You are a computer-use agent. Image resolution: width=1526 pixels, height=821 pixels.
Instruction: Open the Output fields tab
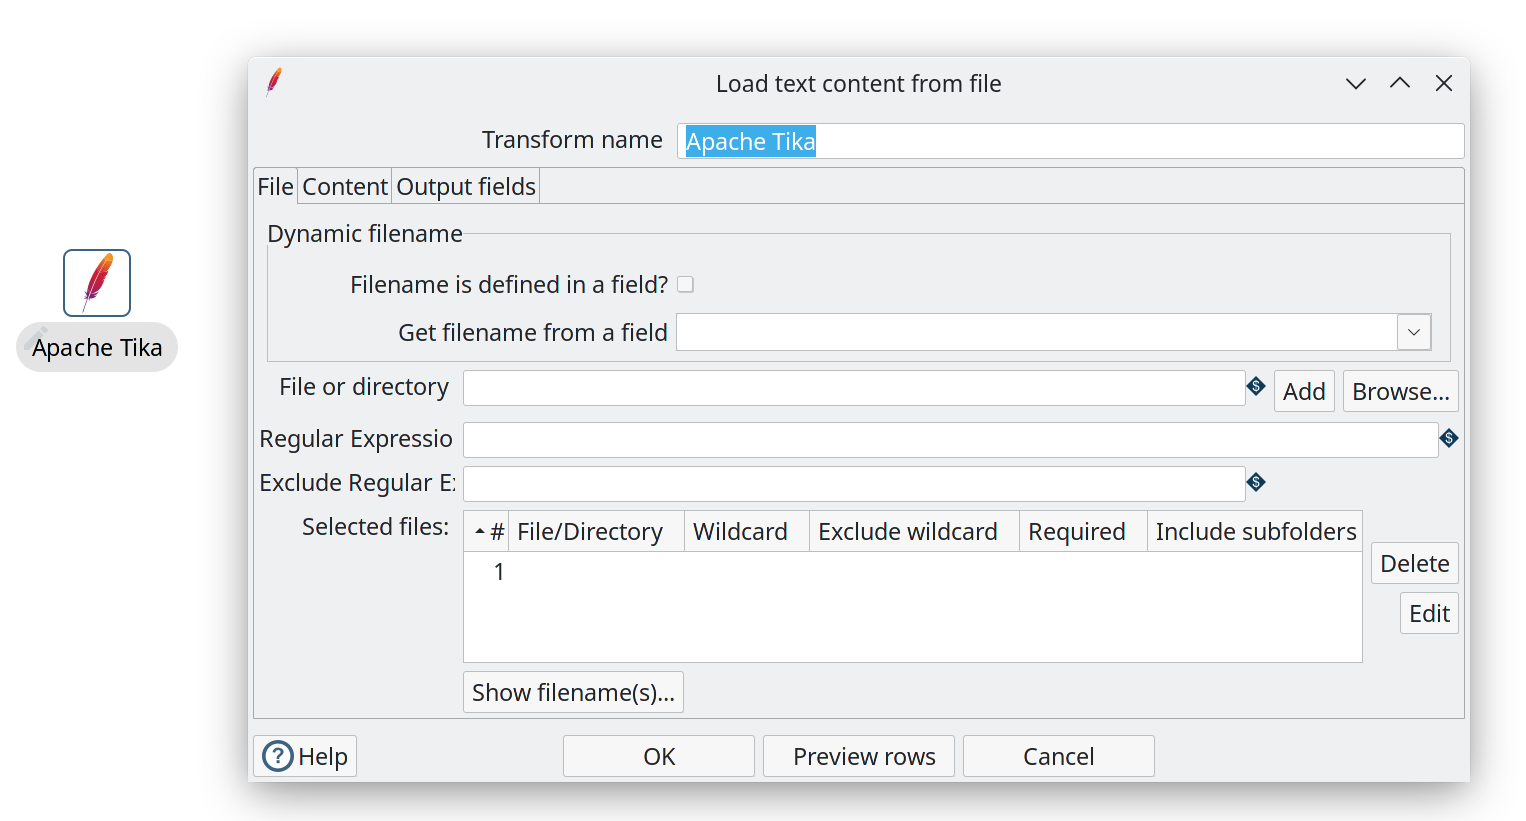(x=466, y=187)
